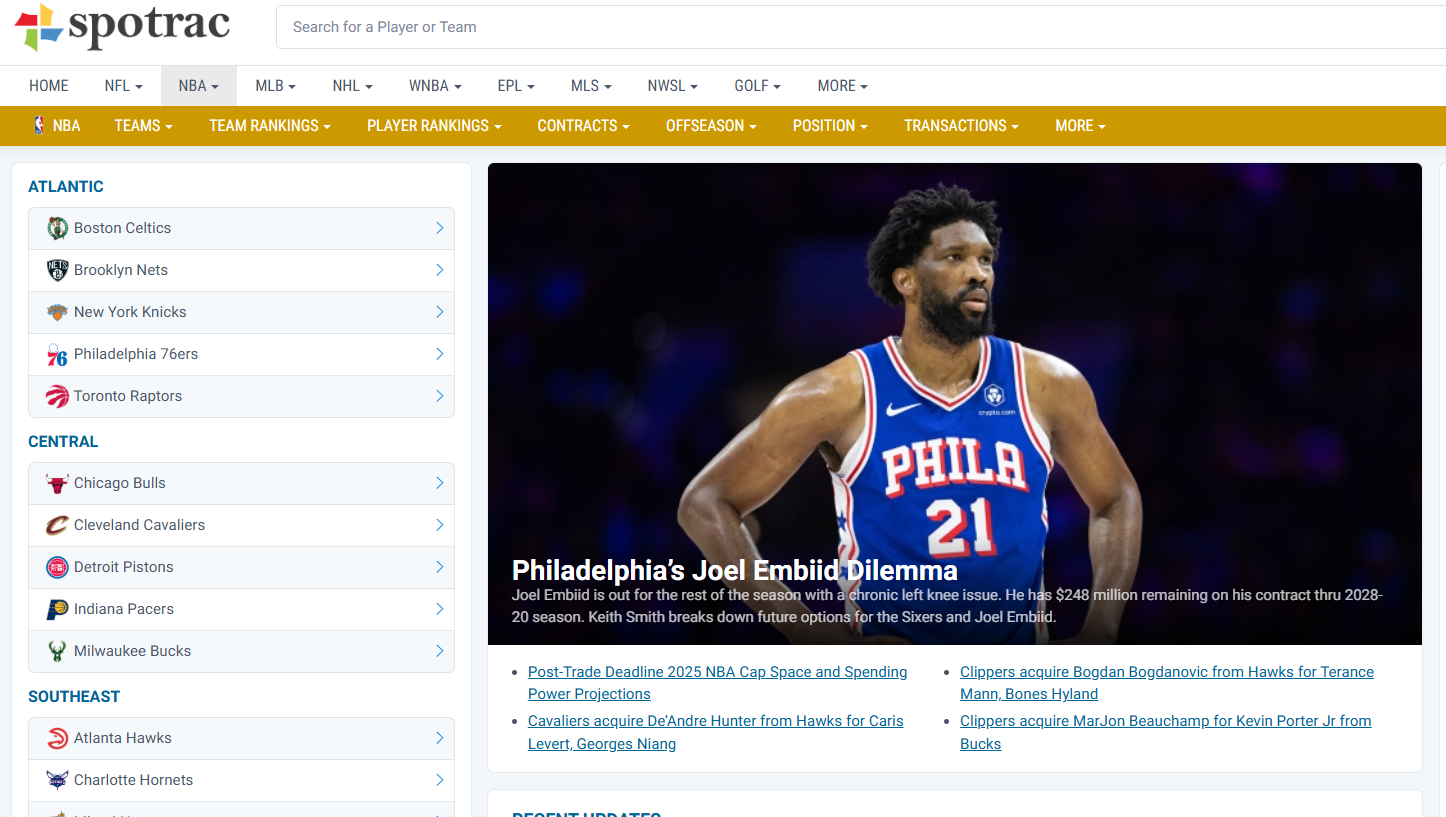Viewport: 1446px width, 817px height.
Task: Click the Philadelphia 76ers team logo
Action: (57, 355)
